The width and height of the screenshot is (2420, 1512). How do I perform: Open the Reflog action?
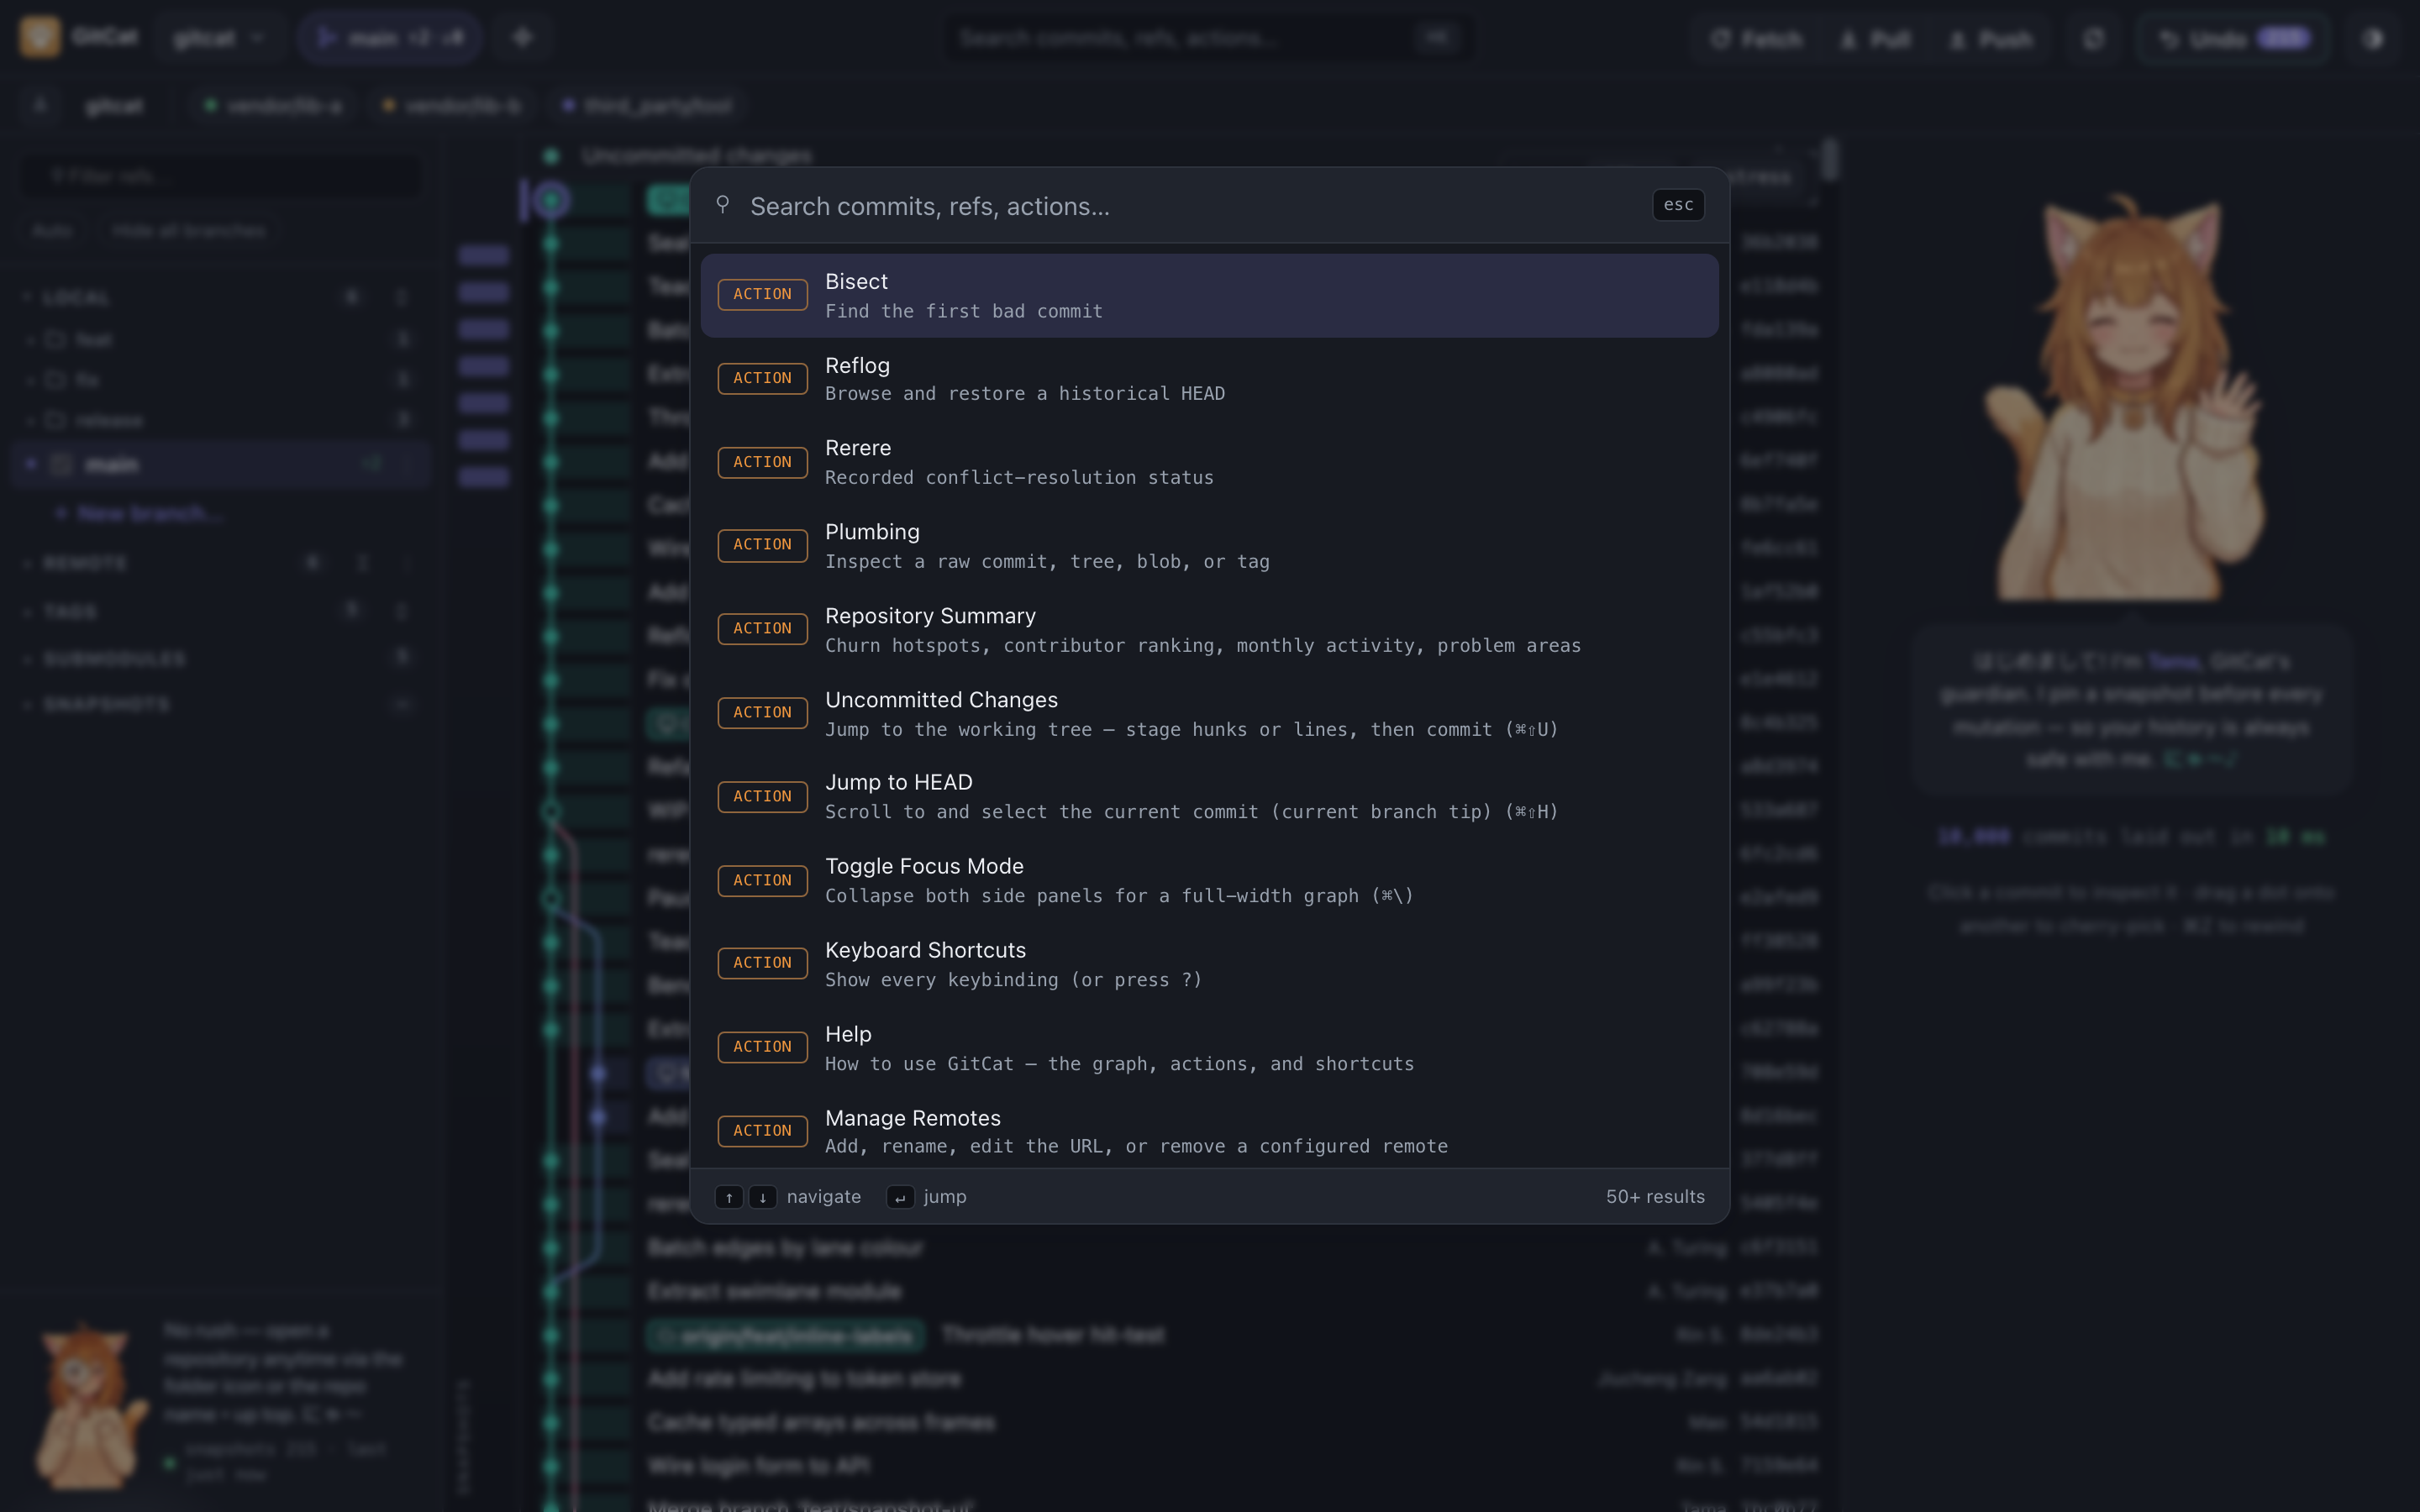click(x=1209, y=379)
